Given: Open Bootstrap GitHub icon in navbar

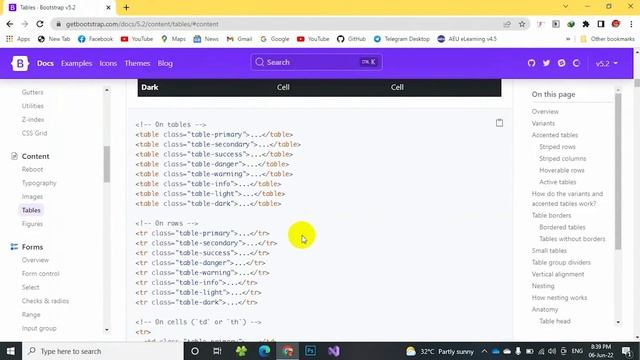Looking at the screenshot, I should 531,63.
